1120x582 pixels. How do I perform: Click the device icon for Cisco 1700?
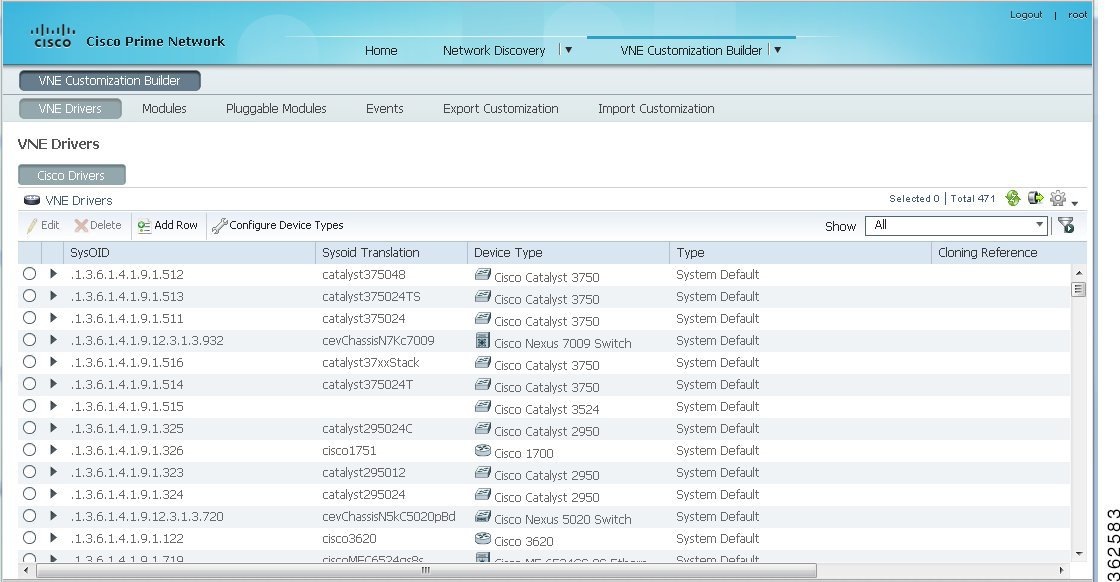(x=483, y=451)
